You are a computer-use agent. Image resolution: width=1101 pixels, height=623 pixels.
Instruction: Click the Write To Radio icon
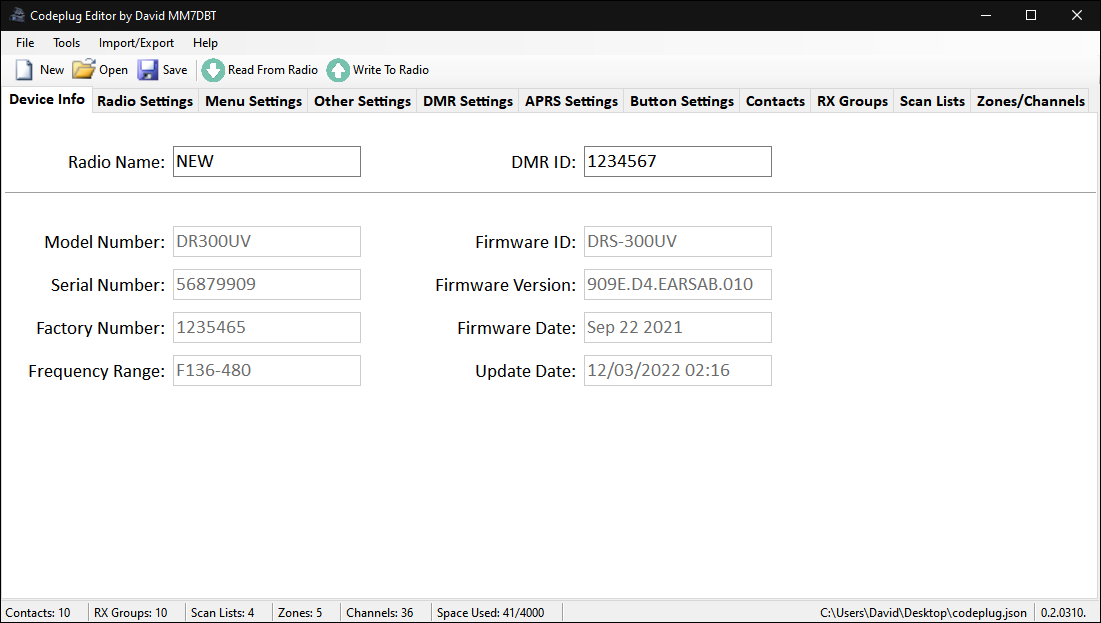coord(377,69)
